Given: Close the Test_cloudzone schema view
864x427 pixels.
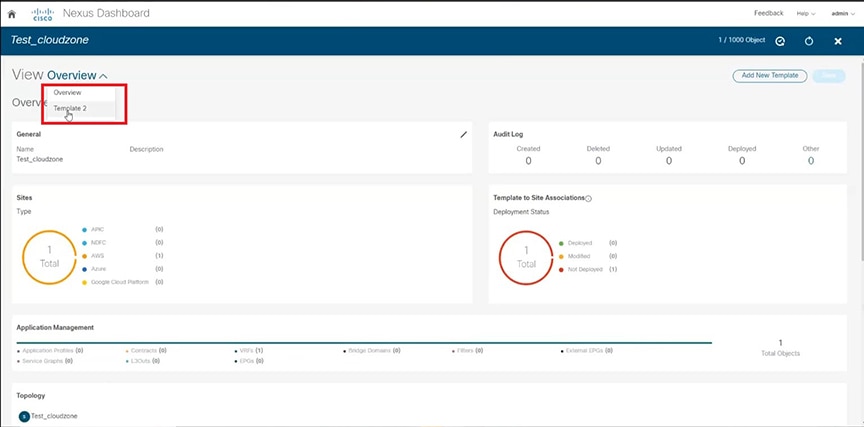Looking at the screenshot, I should tap(838, 41).
